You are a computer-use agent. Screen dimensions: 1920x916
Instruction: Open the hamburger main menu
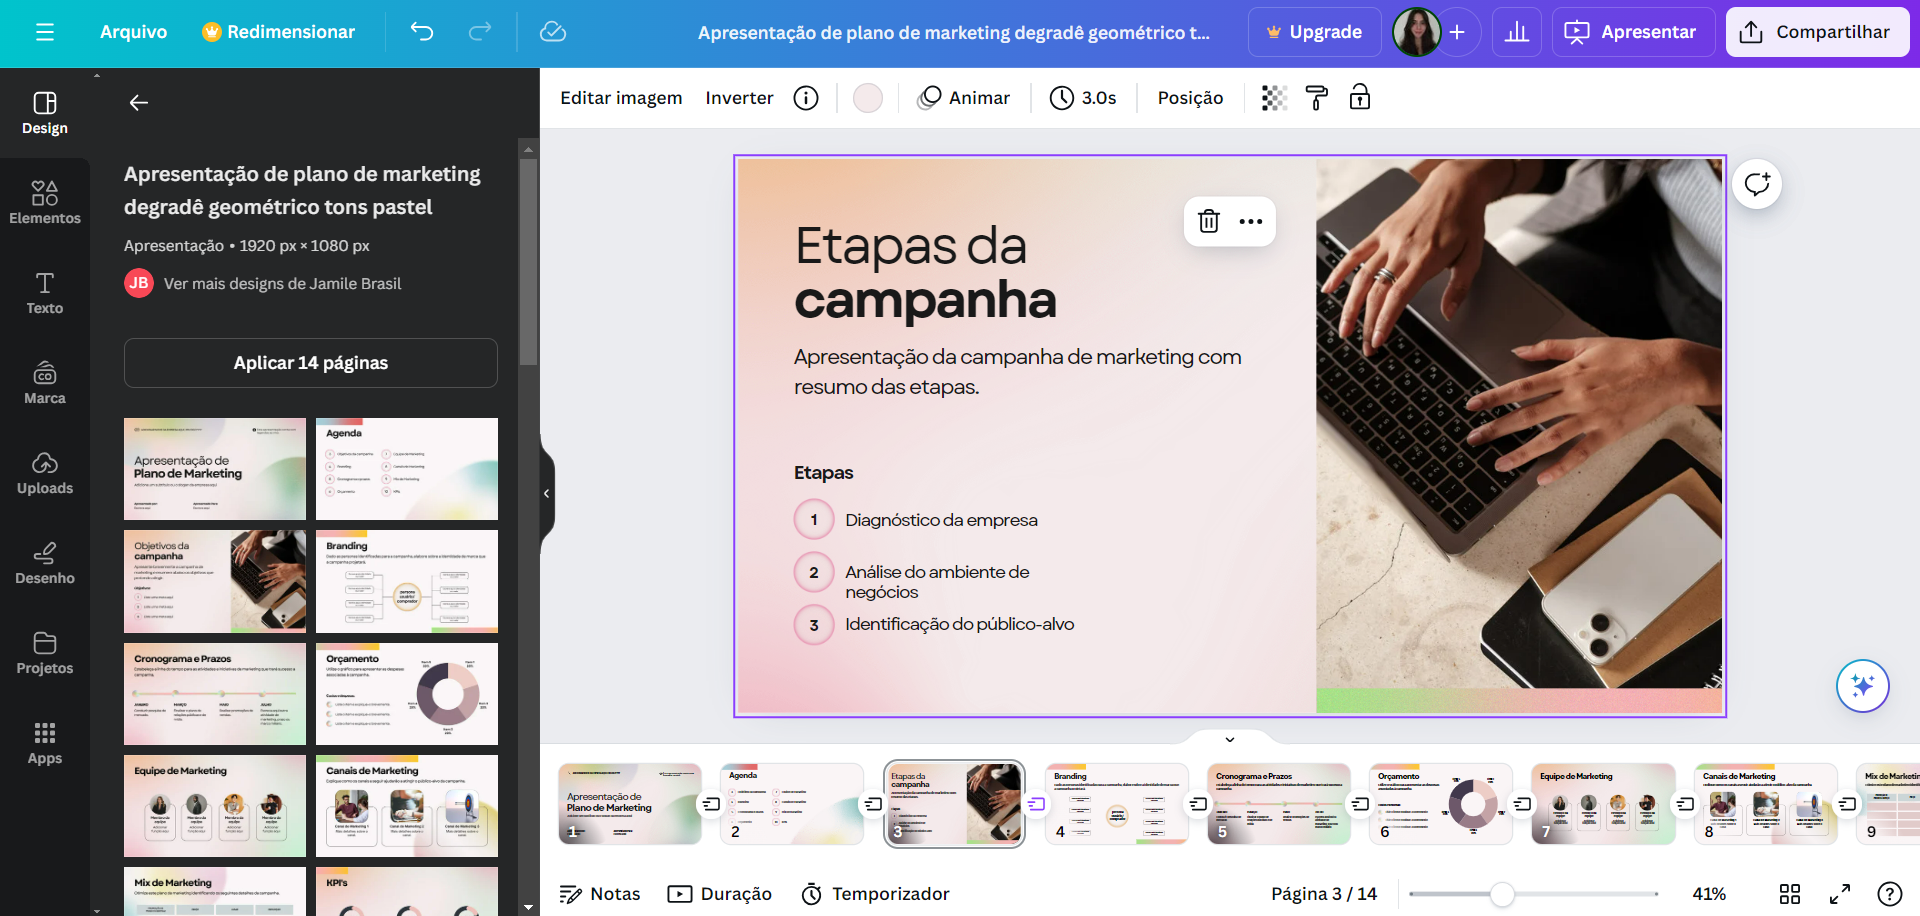(45, 32)
